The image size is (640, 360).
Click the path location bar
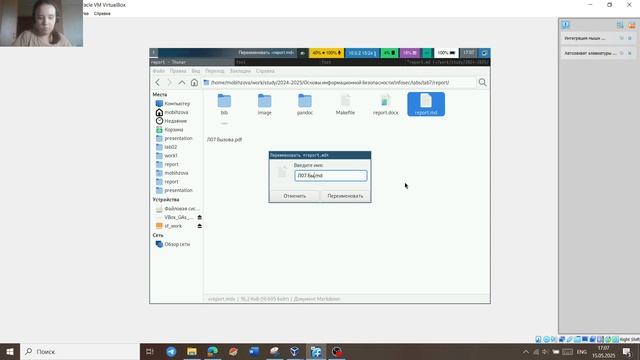339,82
